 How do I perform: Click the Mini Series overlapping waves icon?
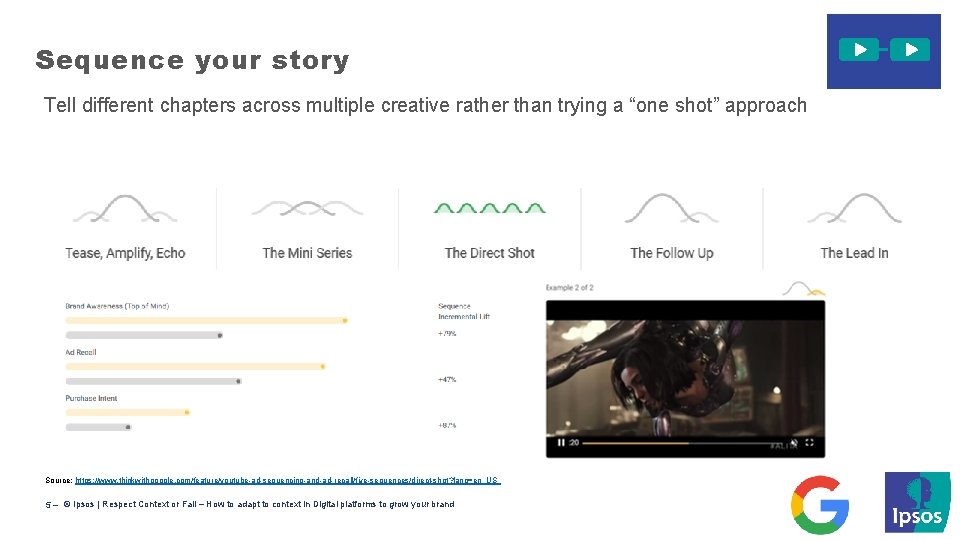pyautogui.click(x=307, y=208)
